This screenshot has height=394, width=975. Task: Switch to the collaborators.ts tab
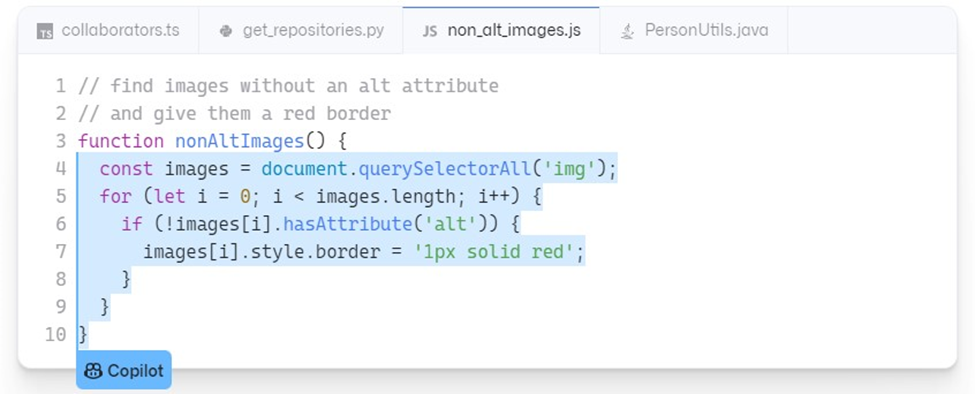(x=109, y=30)
